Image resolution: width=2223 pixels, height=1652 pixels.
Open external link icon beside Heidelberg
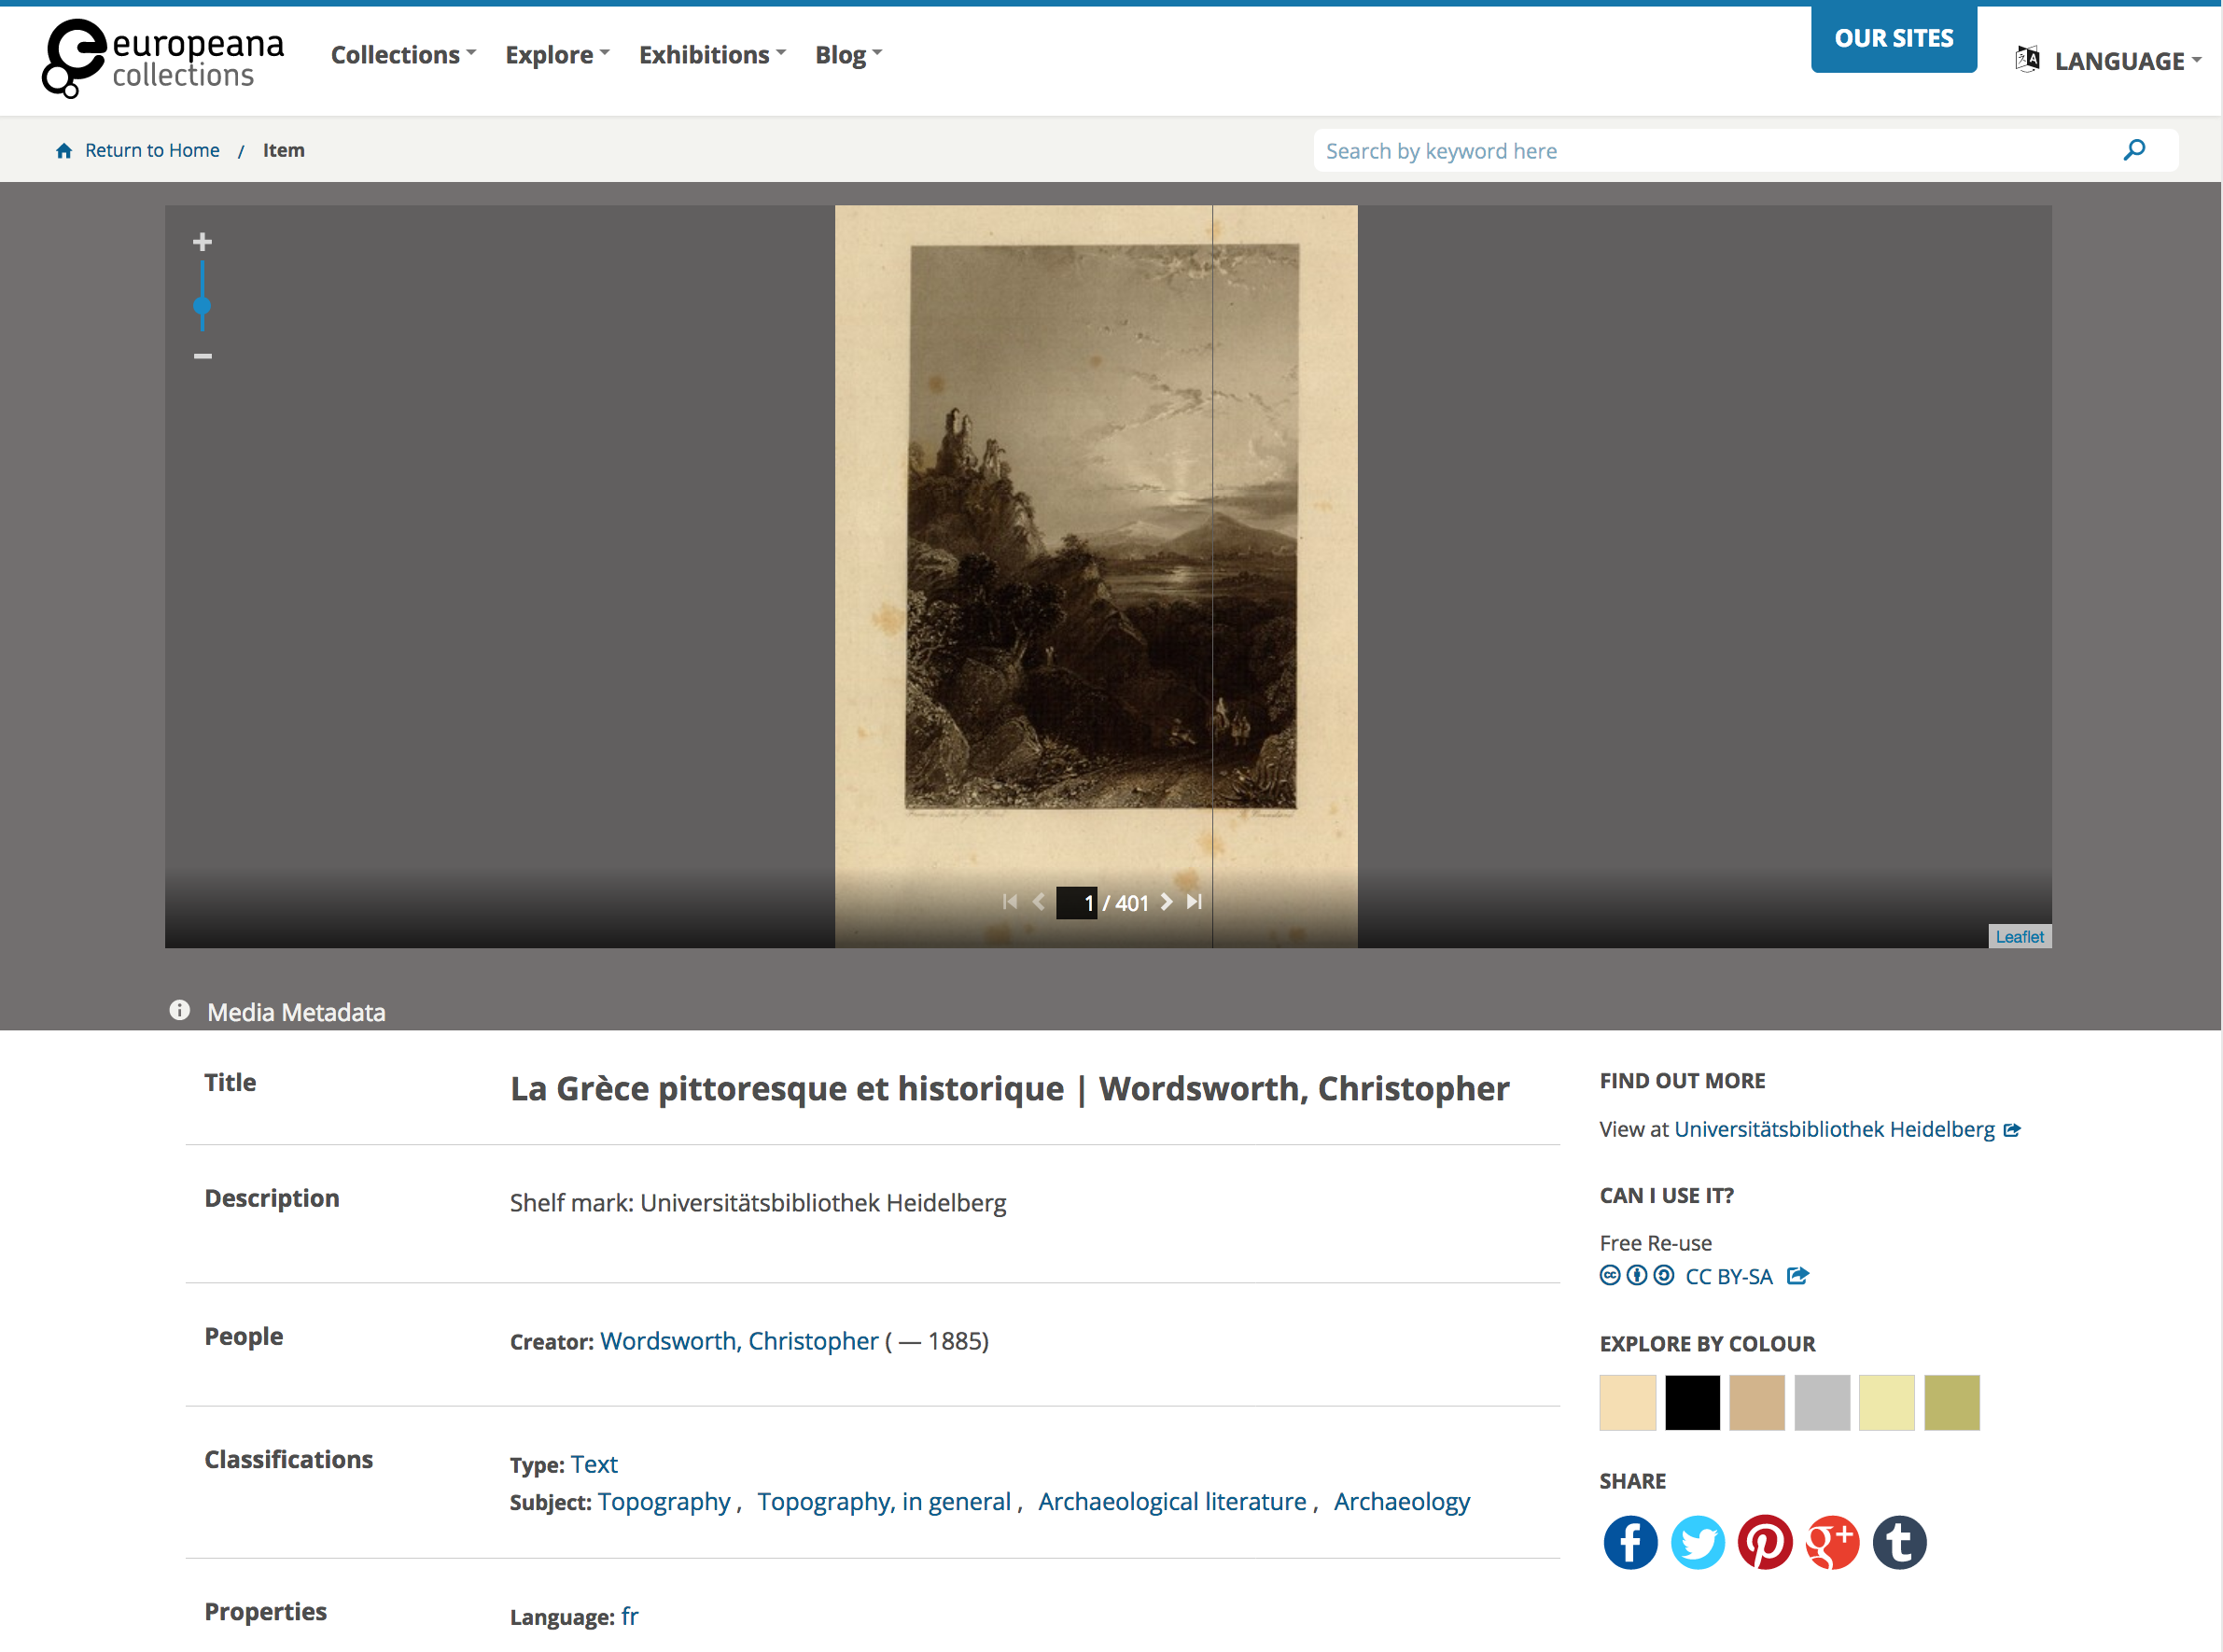point(2012,1130)
